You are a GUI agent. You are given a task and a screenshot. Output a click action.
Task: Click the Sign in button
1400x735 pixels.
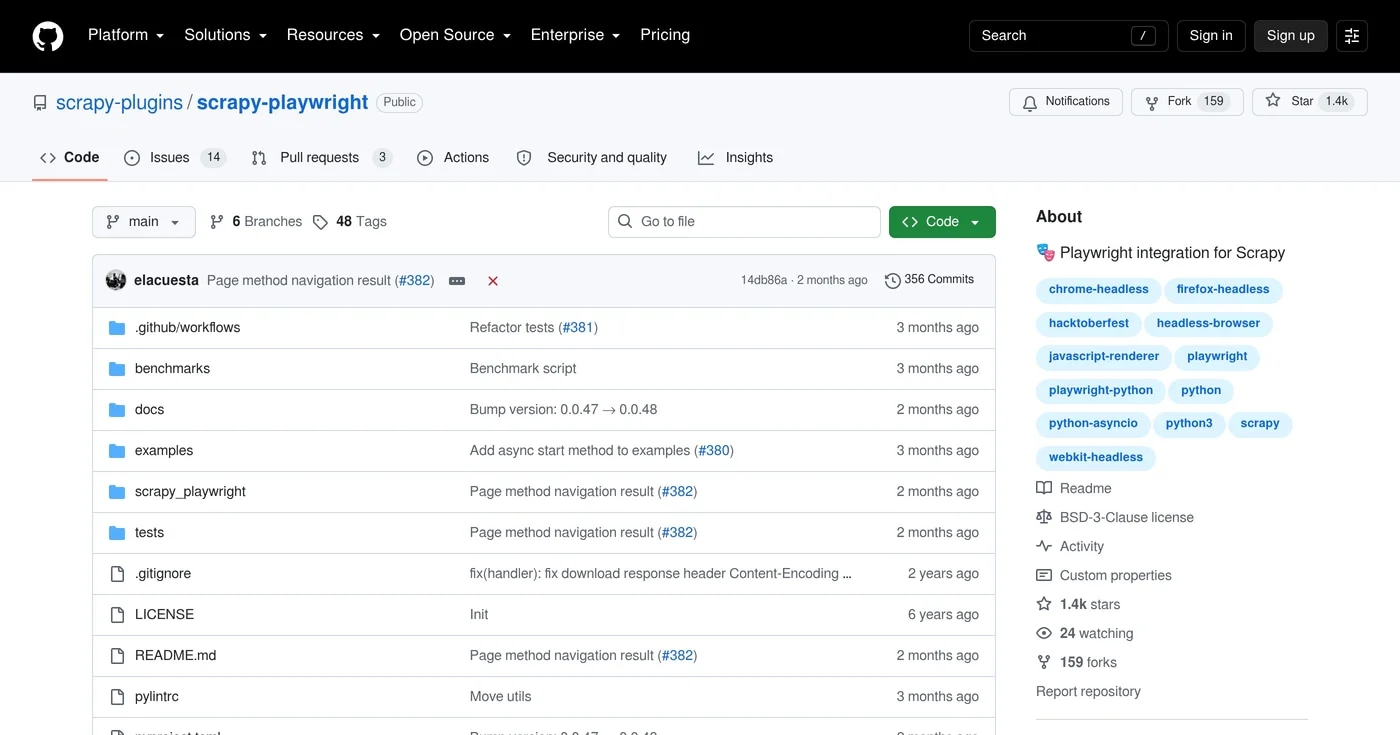[x=1211, y=36]
